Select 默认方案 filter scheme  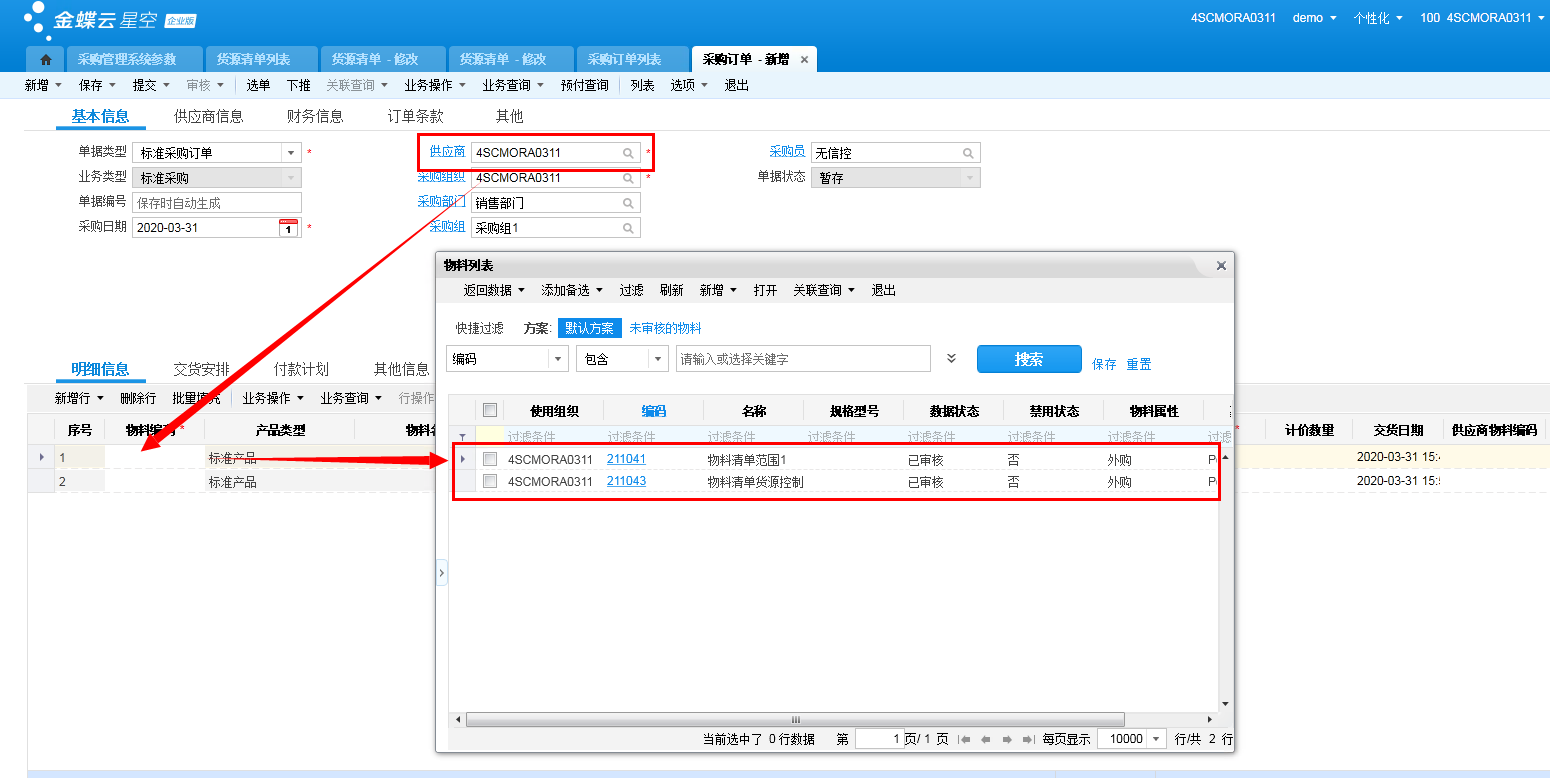[x=590, y=328]
